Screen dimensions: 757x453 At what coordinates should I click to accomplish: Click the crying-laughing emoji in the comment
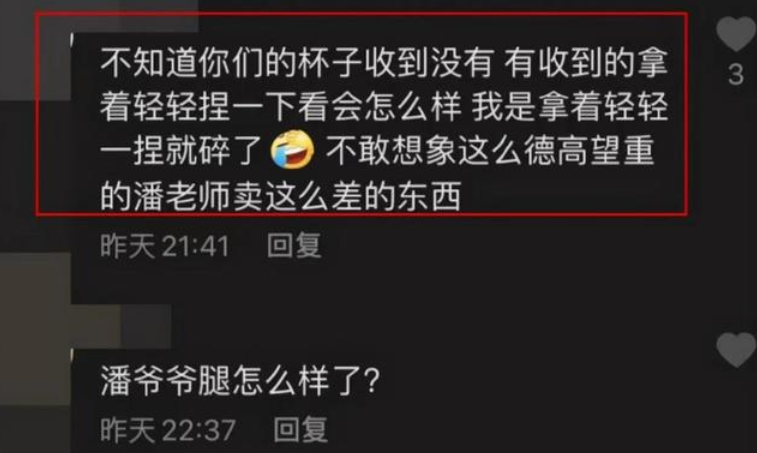point(293,150)
